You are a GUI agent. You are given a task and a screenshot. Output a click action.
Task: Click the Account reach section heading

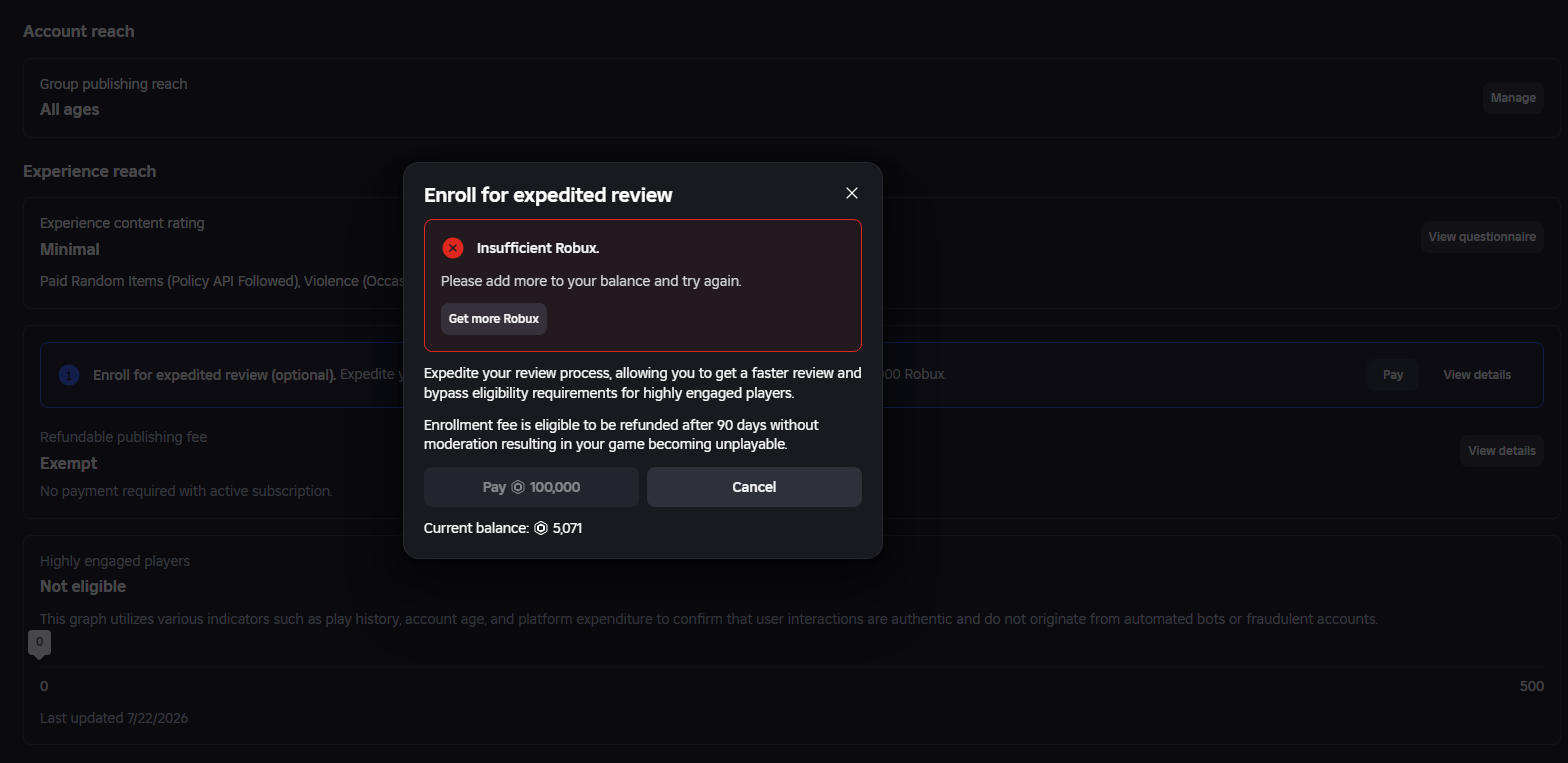(x=79, y=31)
